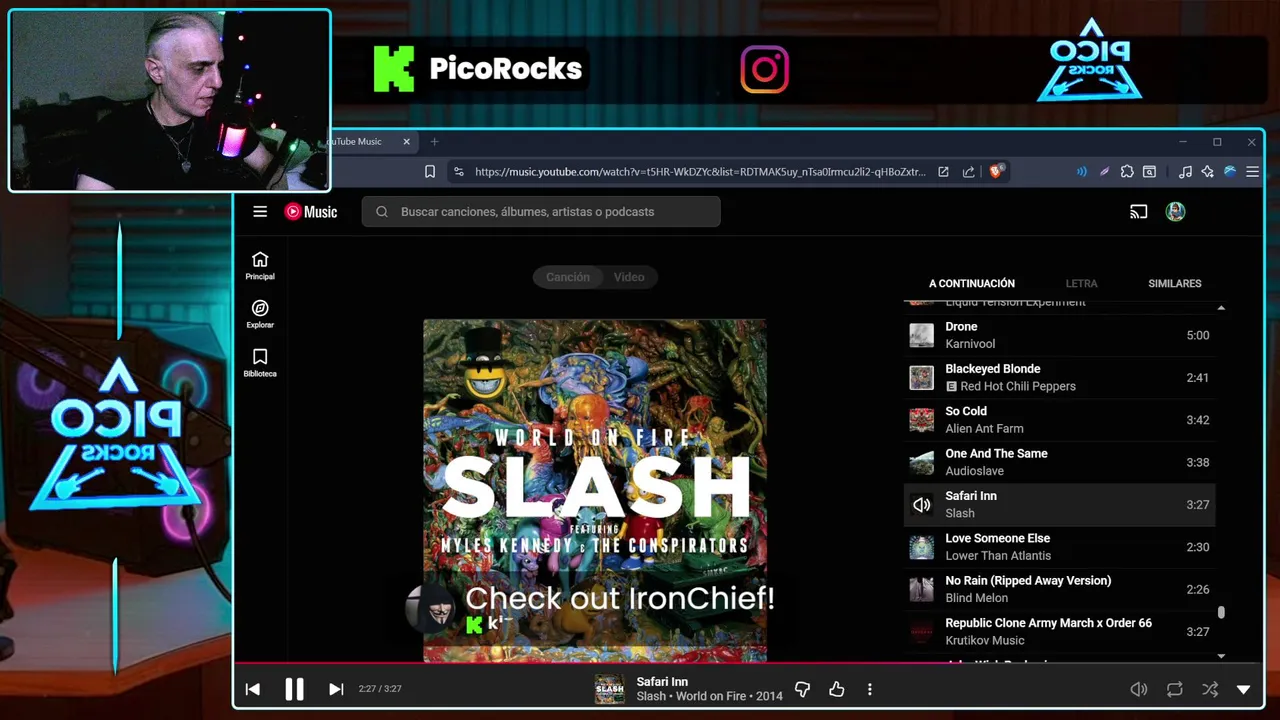Open page in app icon in address bar
The height and width of the screenshot is (720, 1280).
pyautogui.click(x=943, y=172)
